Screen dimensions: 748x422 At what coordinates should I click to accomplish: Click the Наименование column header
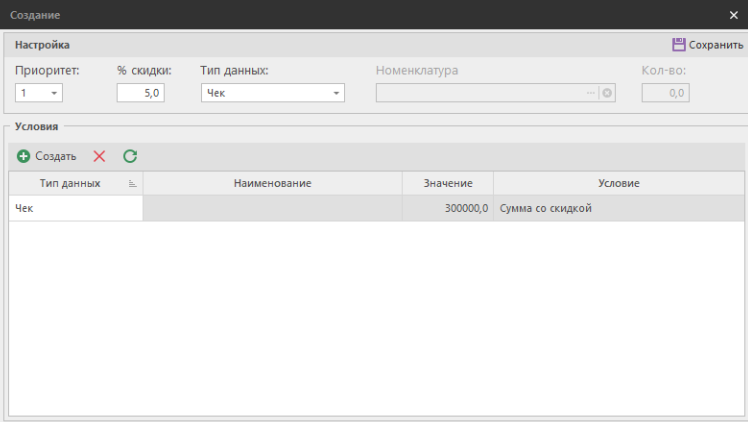(x=272, y=183)
